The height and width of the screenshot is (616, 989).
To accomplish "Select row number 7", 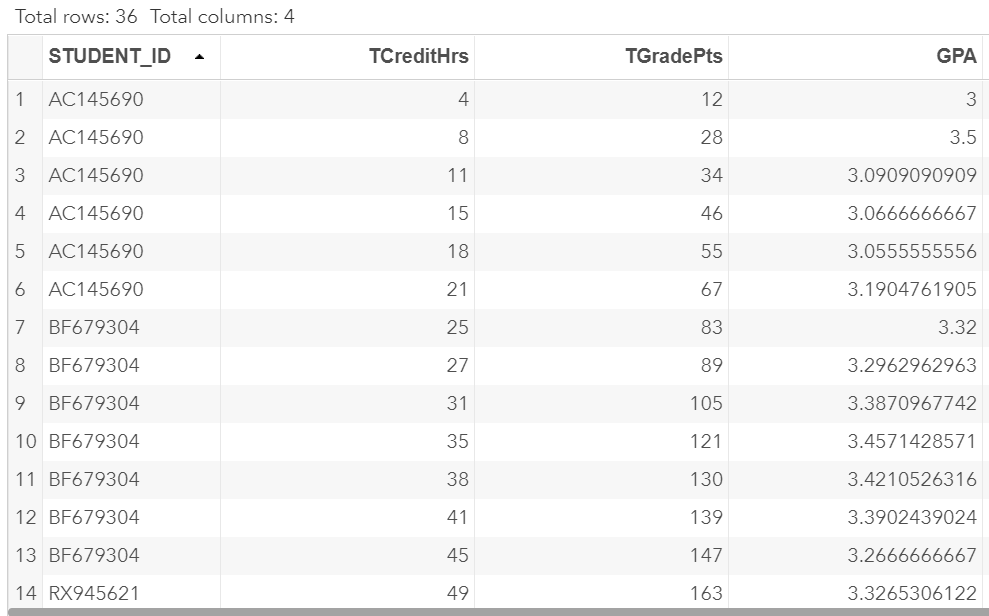I will [x=20, y=327].
